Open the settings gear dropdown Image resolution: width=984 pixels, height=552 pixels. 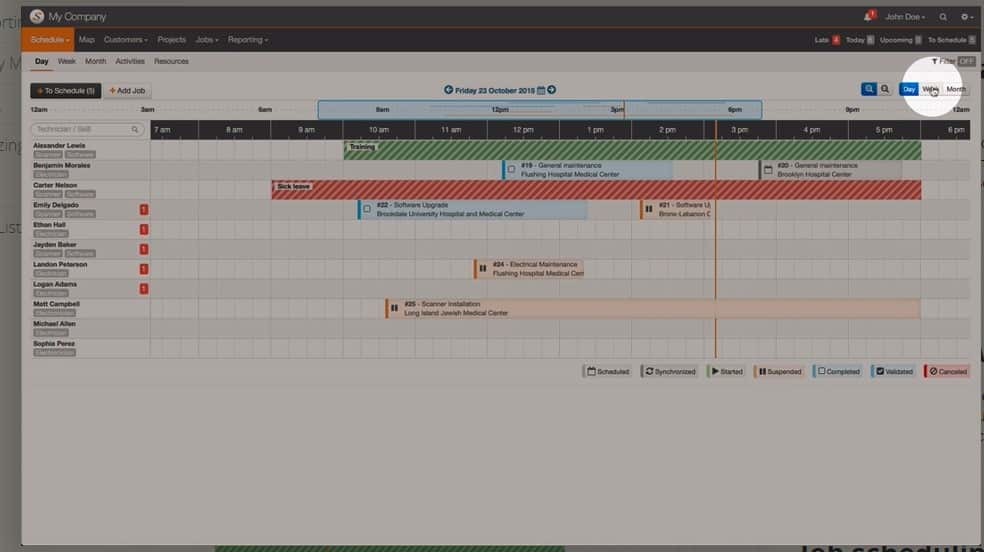[966, 17]
